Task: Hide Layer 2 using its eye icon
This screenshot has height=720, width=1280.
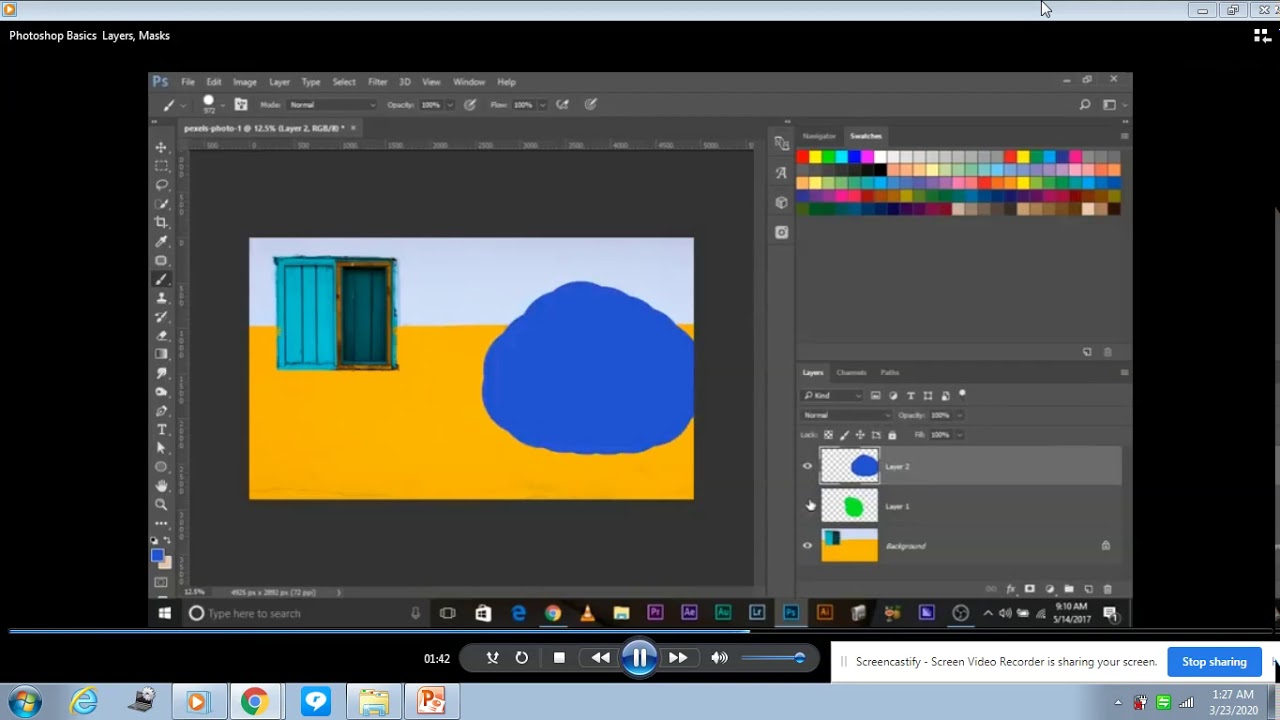Action: [x=808, y=466]
